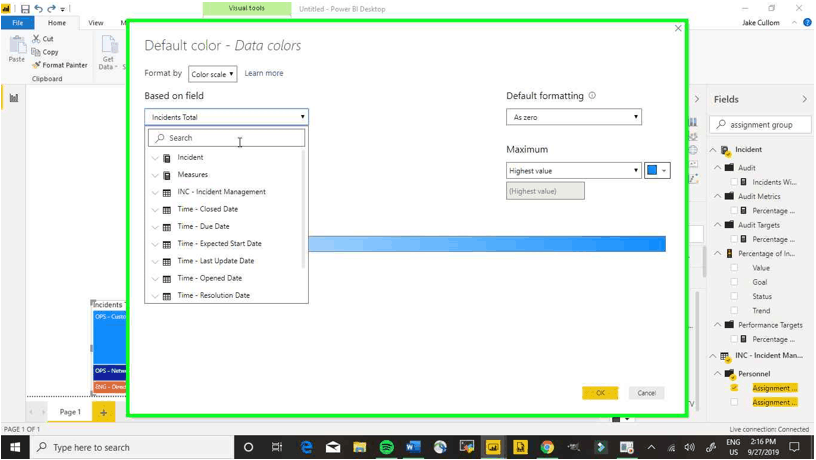Expand Time - Closed Date table
This screenshot has height=460, width=816.
155,209
